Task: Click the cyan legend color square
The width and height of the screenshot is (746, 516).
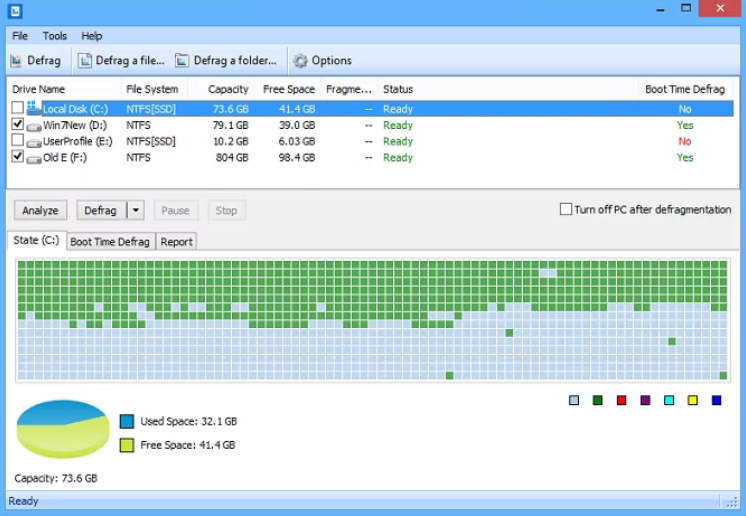Action: [x=669, y=400]
